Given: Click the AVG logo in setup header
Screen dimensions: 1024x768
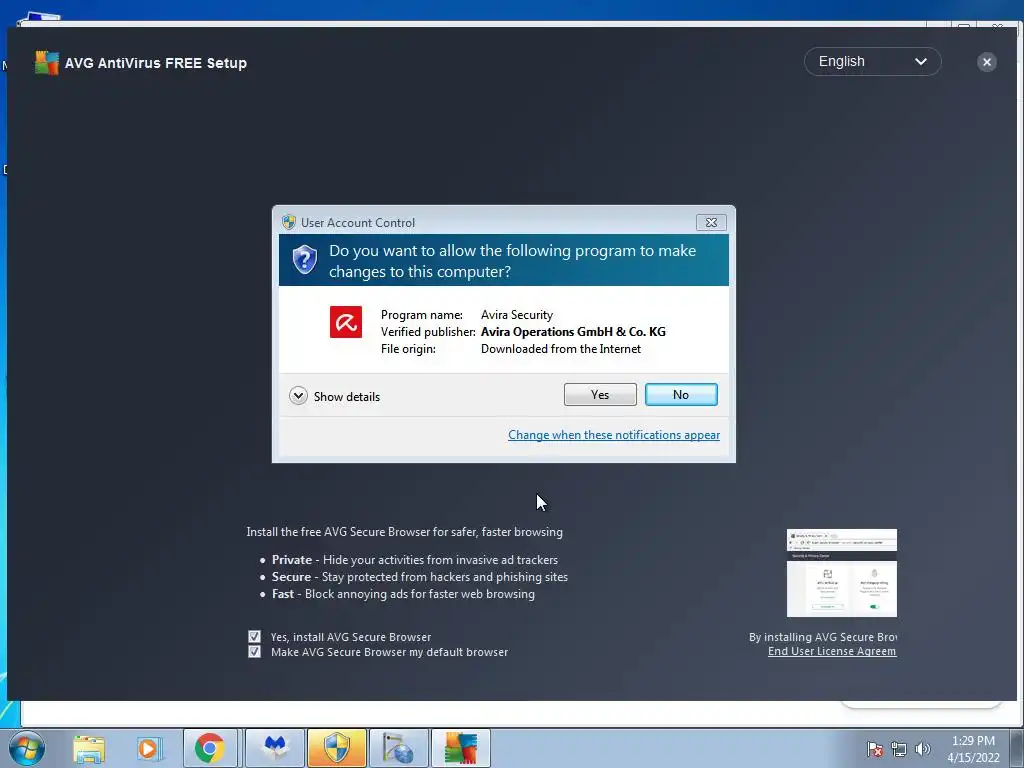Looking at the screenshot, I should click(46, 63).
